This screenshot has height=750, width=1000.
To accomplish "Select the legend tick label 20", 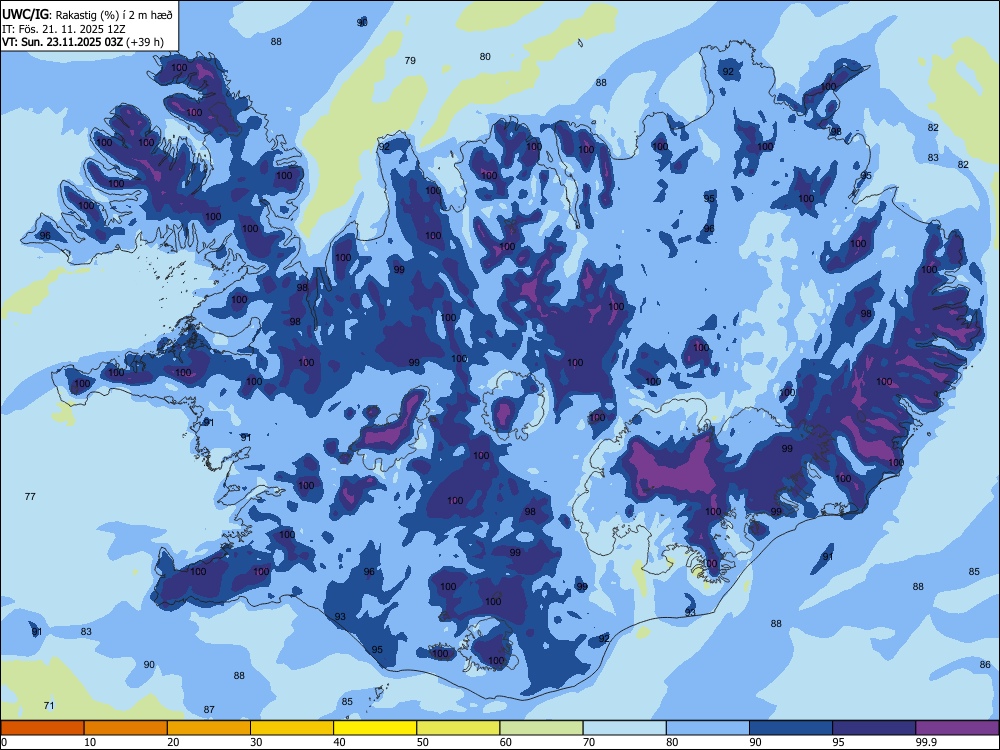I will [173, 742].
